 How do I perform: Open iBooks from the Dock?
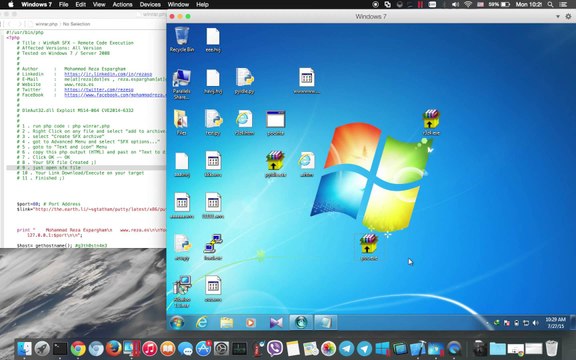pos(168,348)
